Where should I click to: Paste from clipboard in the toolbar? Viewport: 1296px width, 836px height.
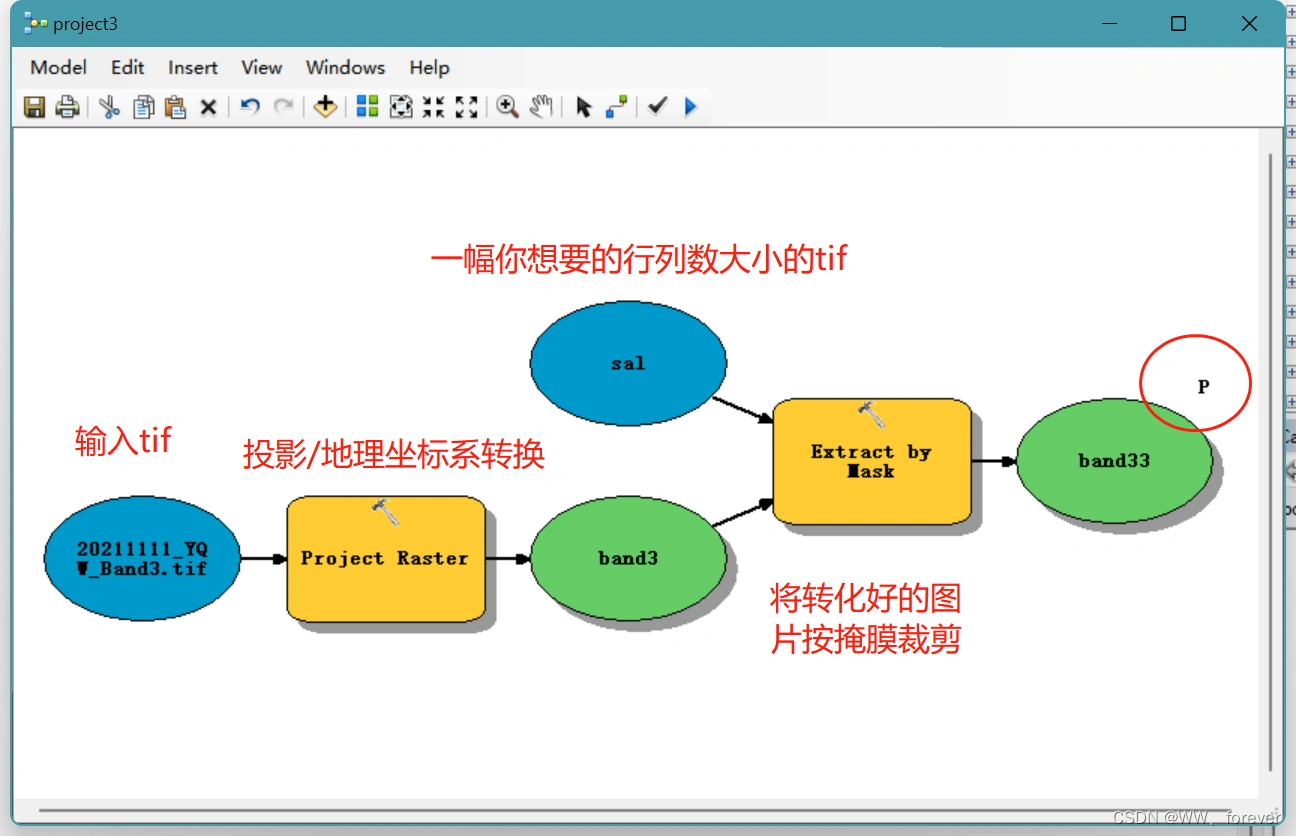[175, 107]
